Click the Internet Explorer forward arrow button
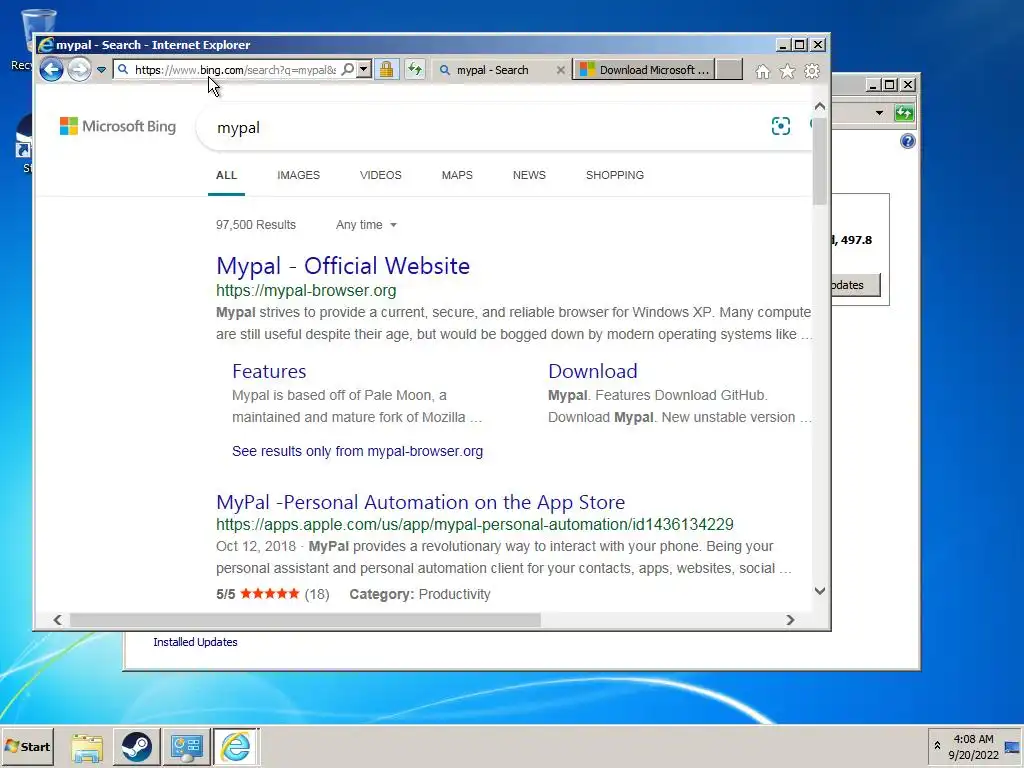Image resolution: width=1024 pixels, height=768 pixels. pos(80,69)
